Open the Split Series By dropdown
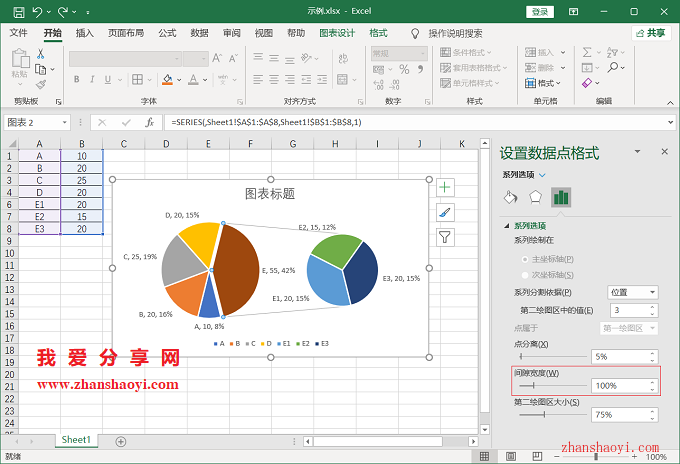 633,292
